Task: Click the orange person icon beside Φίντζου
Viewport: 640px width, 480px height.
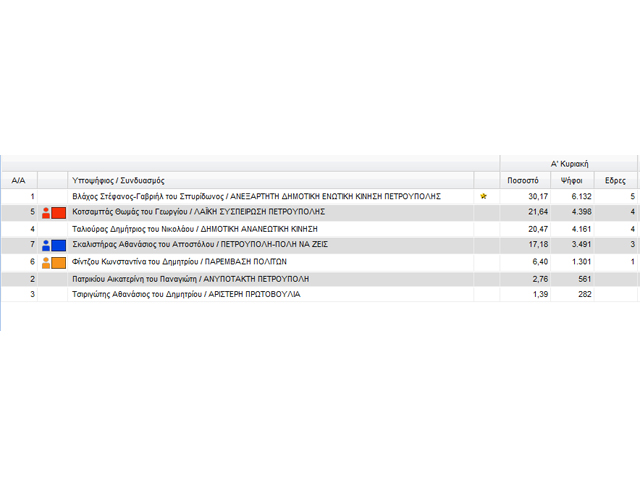Action: (46, 262)
